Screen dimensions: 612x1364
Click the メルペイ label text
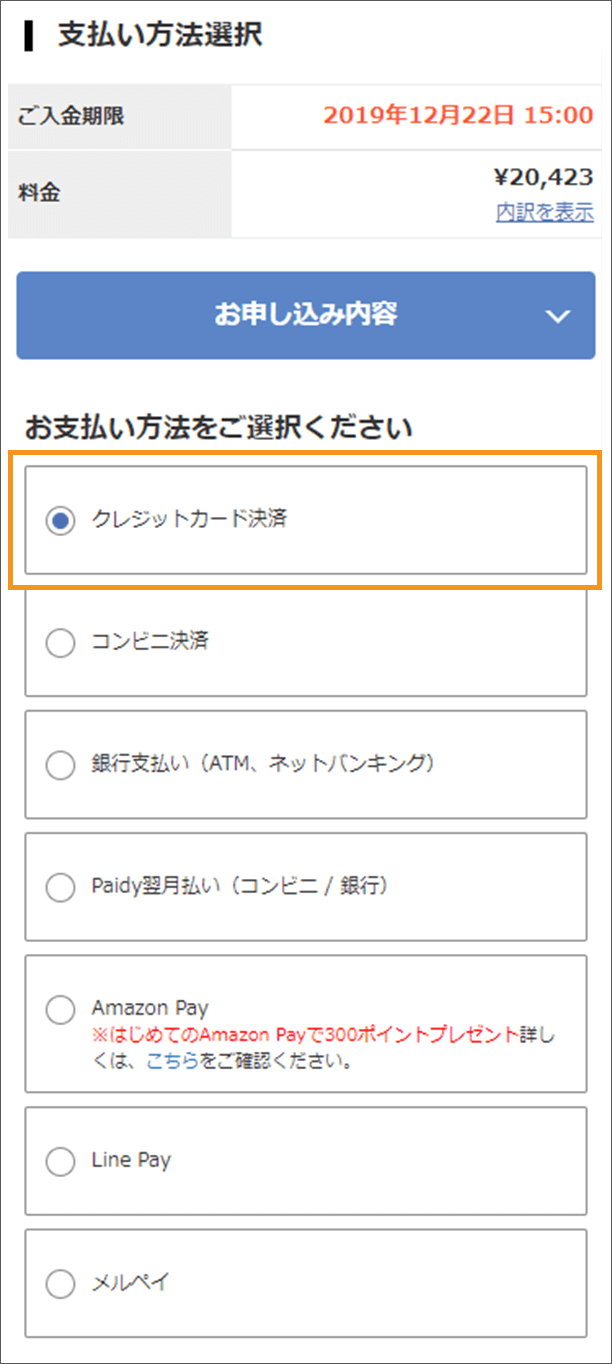pyautogui.click(x=130, y=1283)
